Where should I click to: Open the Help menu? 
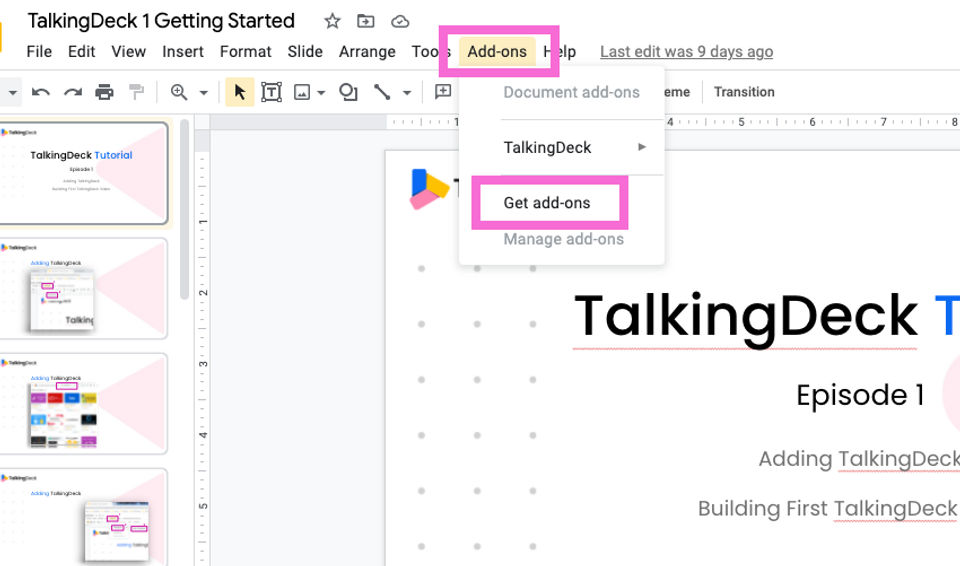(560, 52)
